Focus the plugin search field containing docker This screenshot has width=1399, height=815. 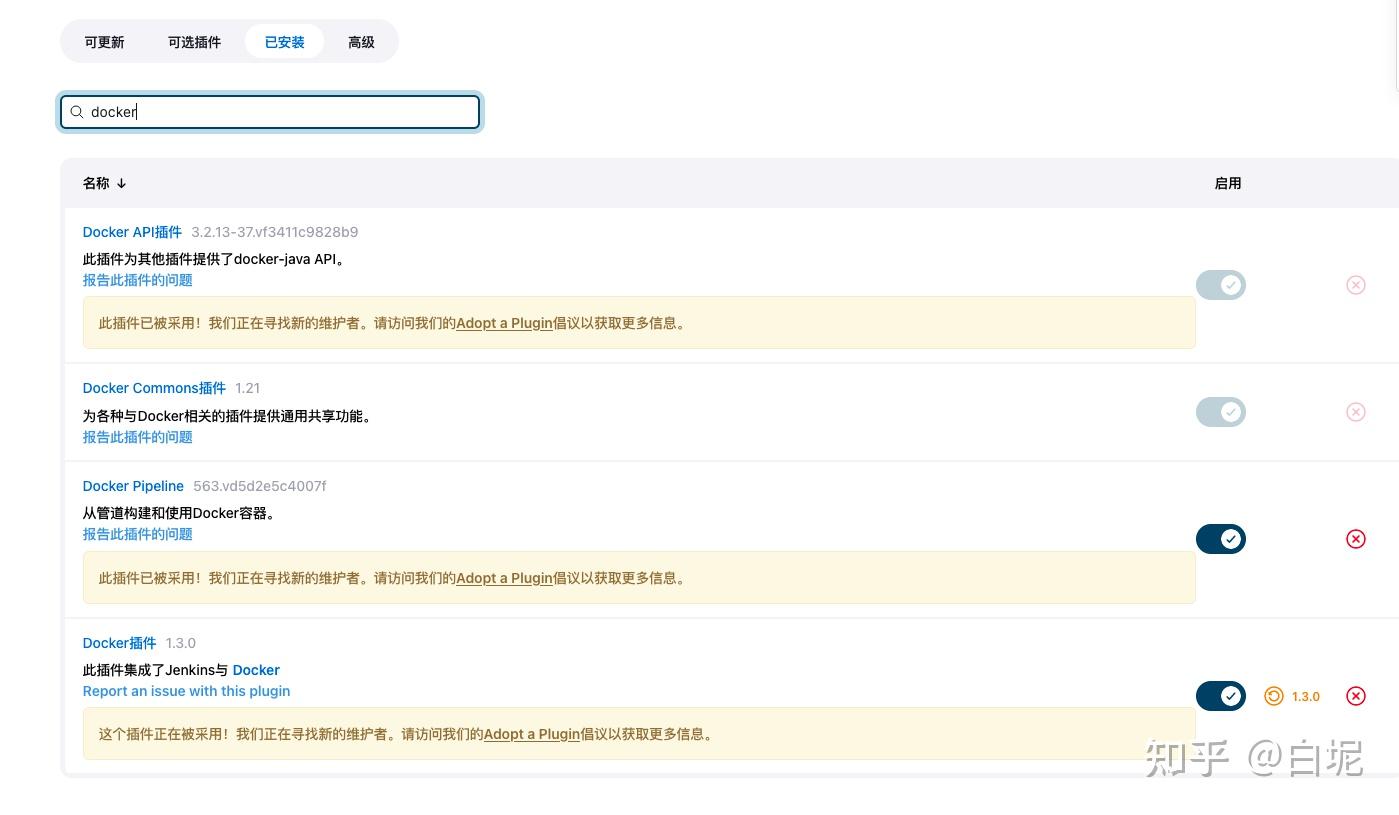tap(270, 112)
